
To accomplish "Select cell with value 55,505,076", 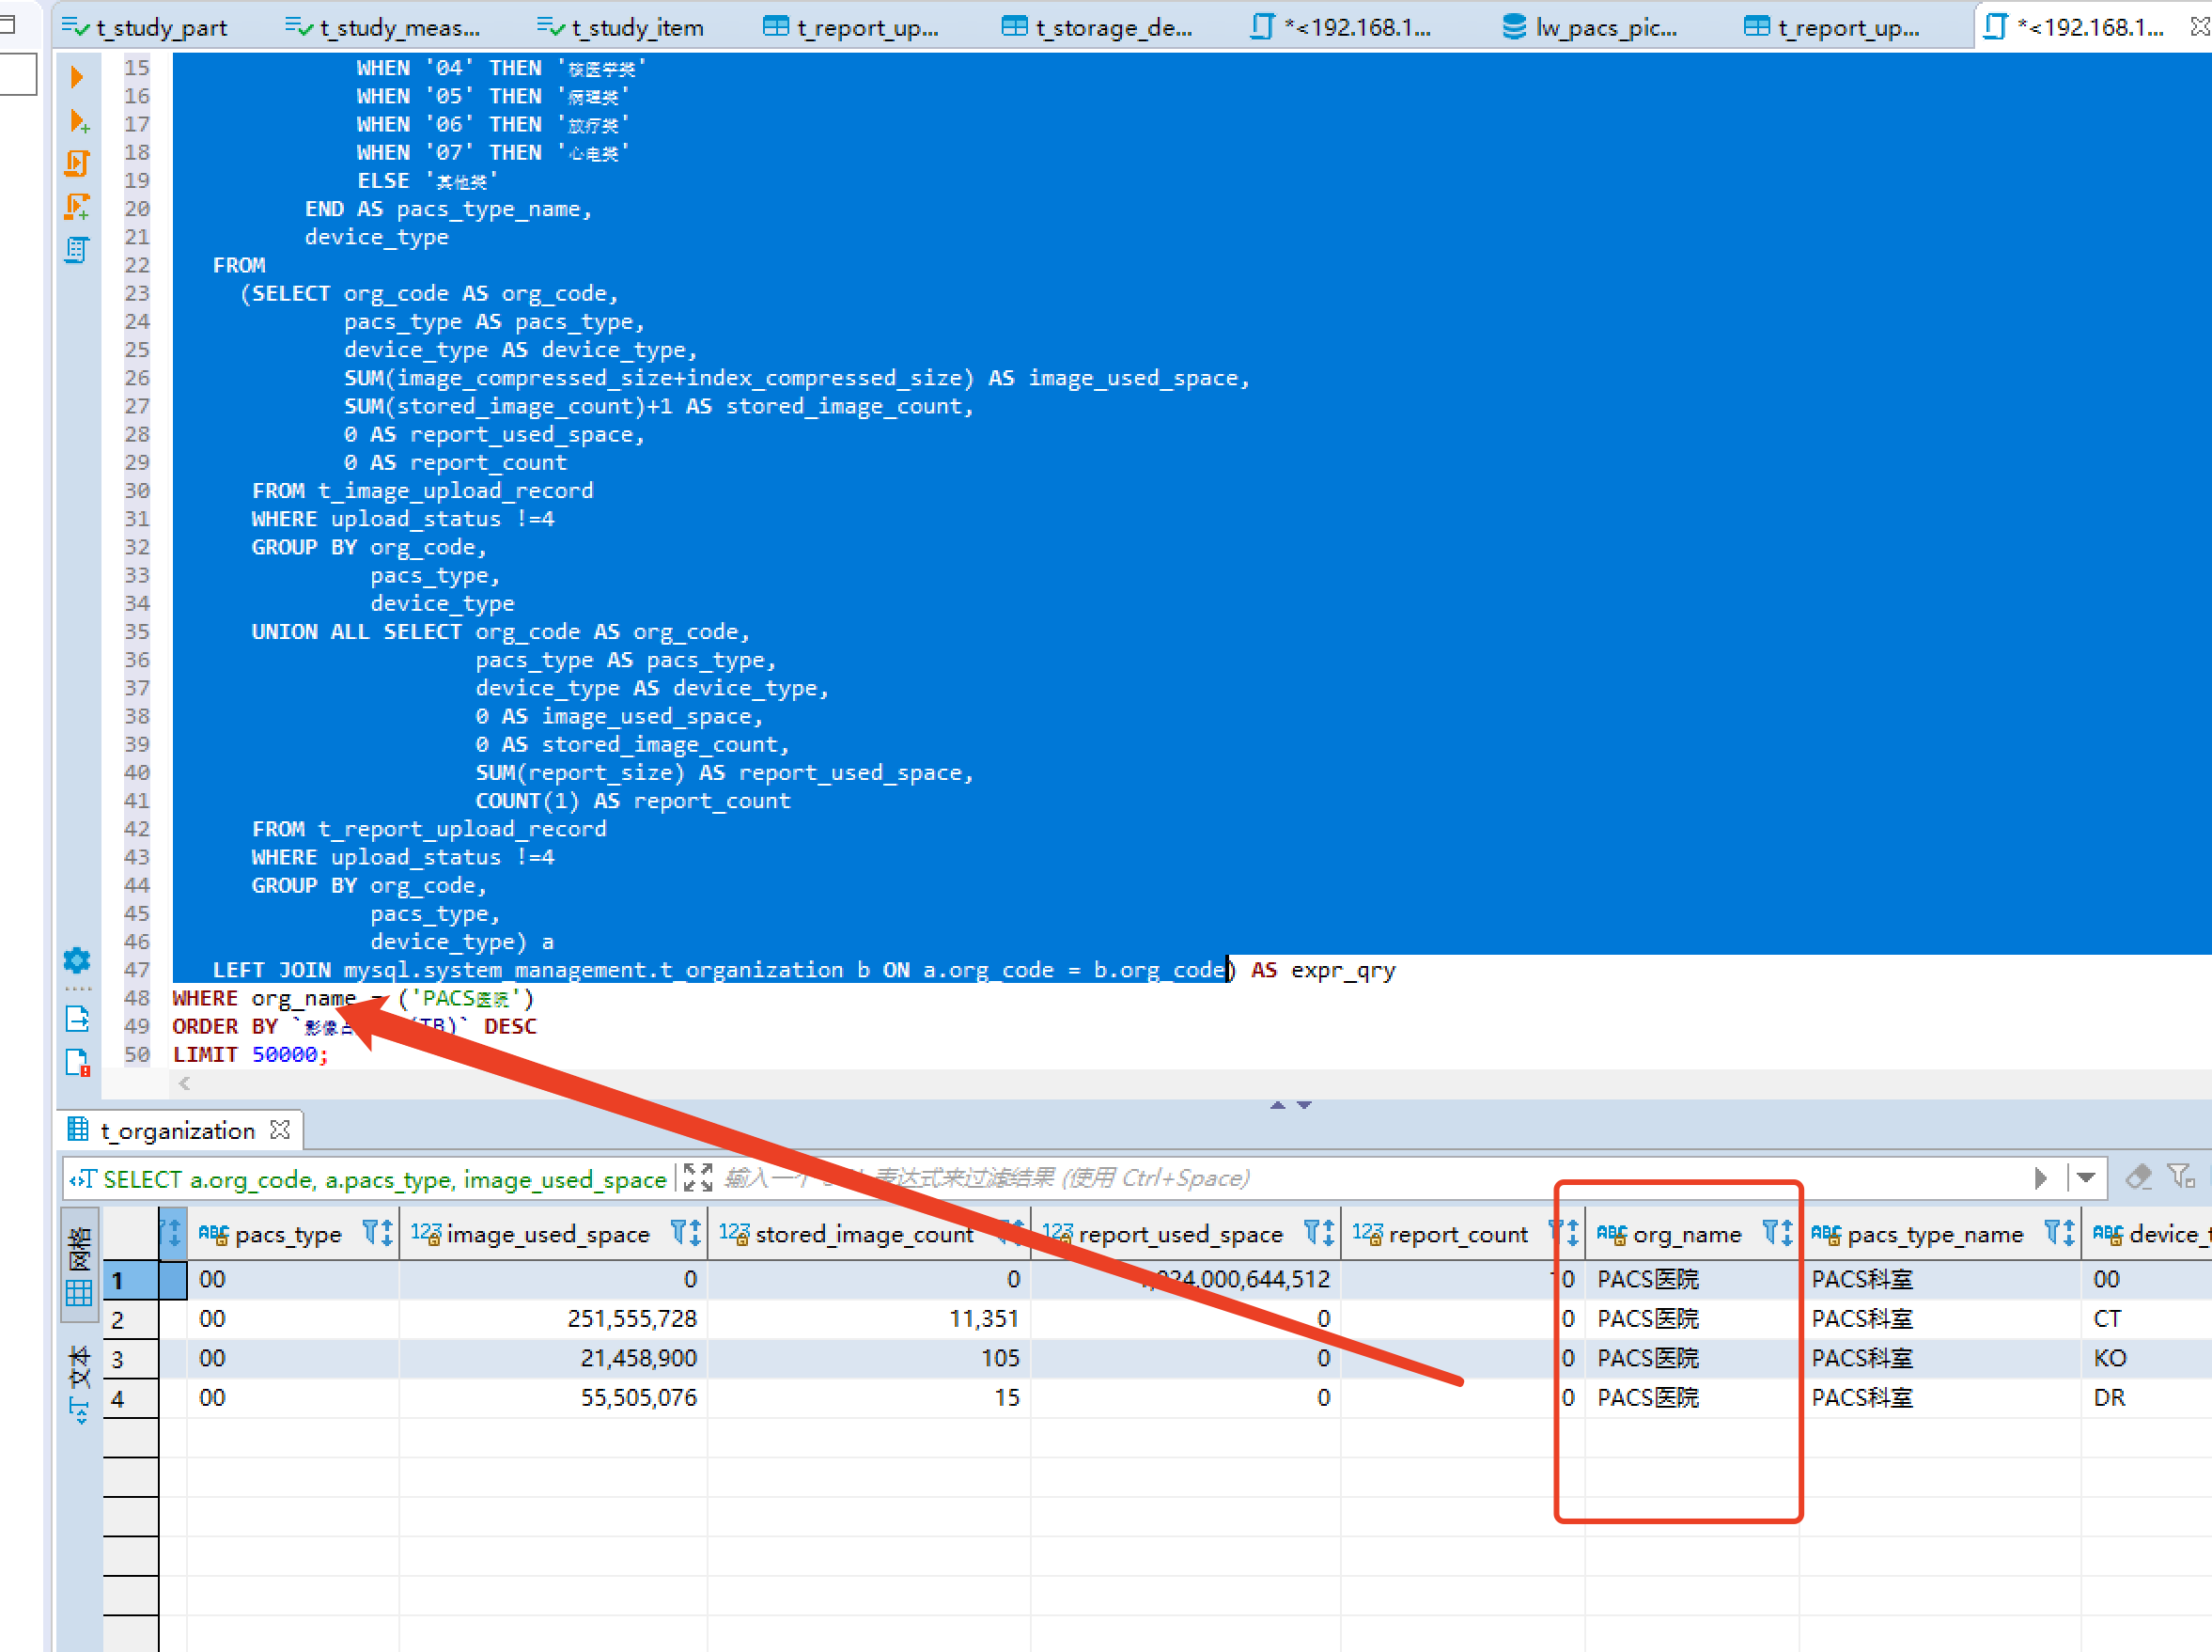I will [554, 1398].
